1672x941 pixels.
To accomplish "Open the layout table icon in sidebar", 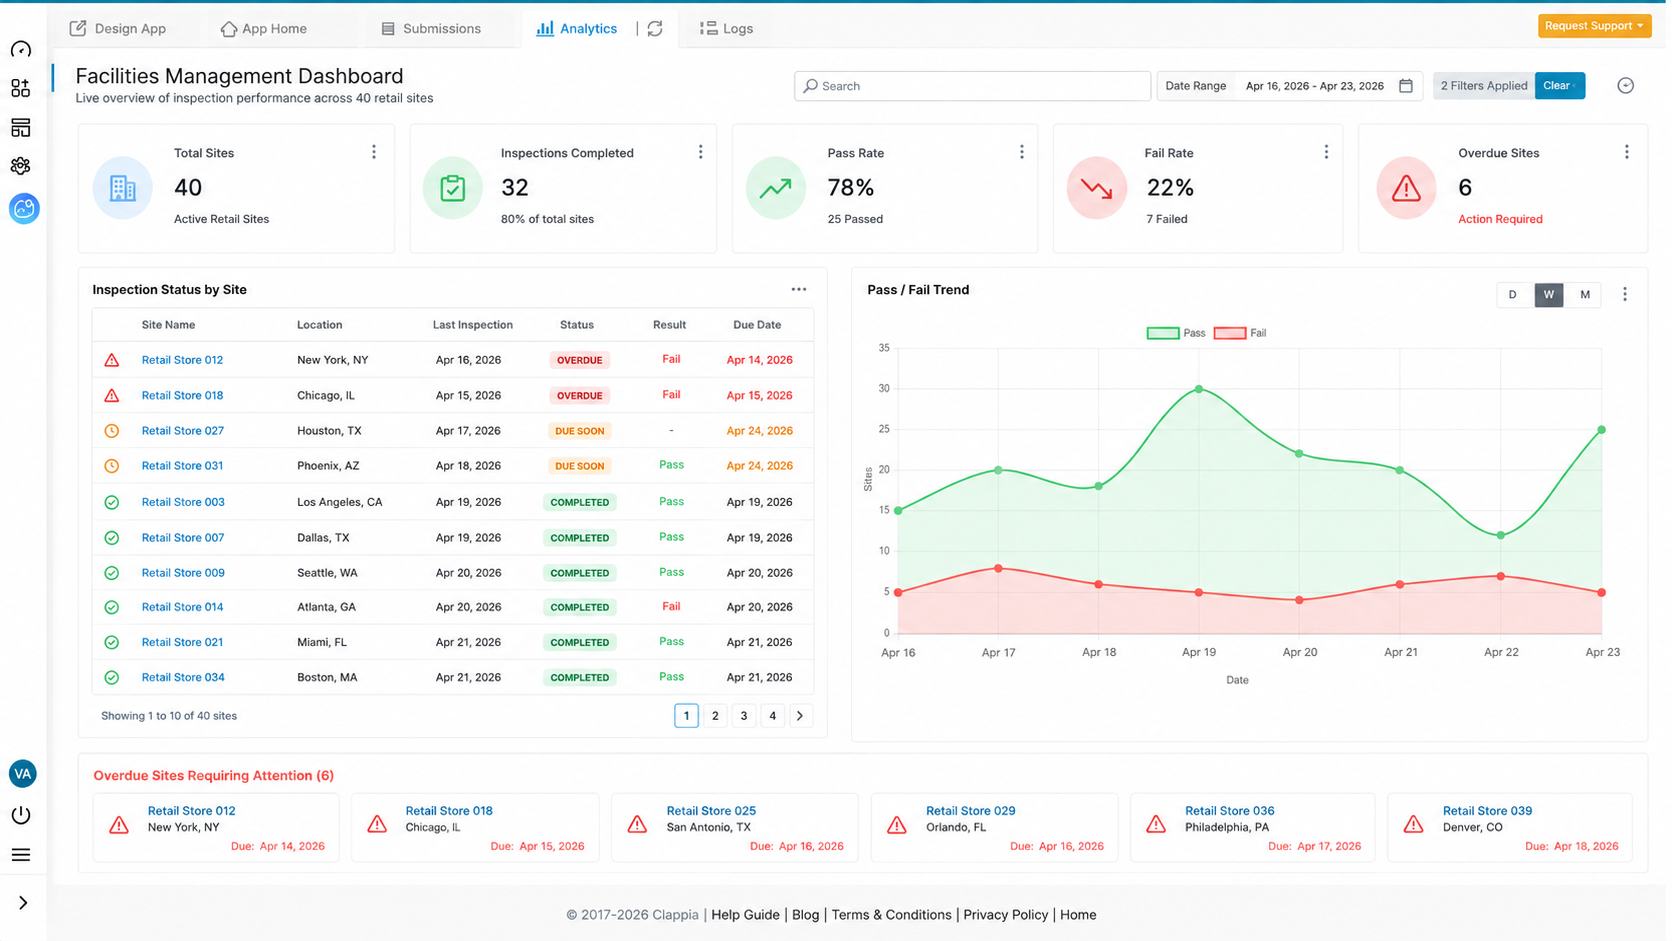I will pos(20,127).
